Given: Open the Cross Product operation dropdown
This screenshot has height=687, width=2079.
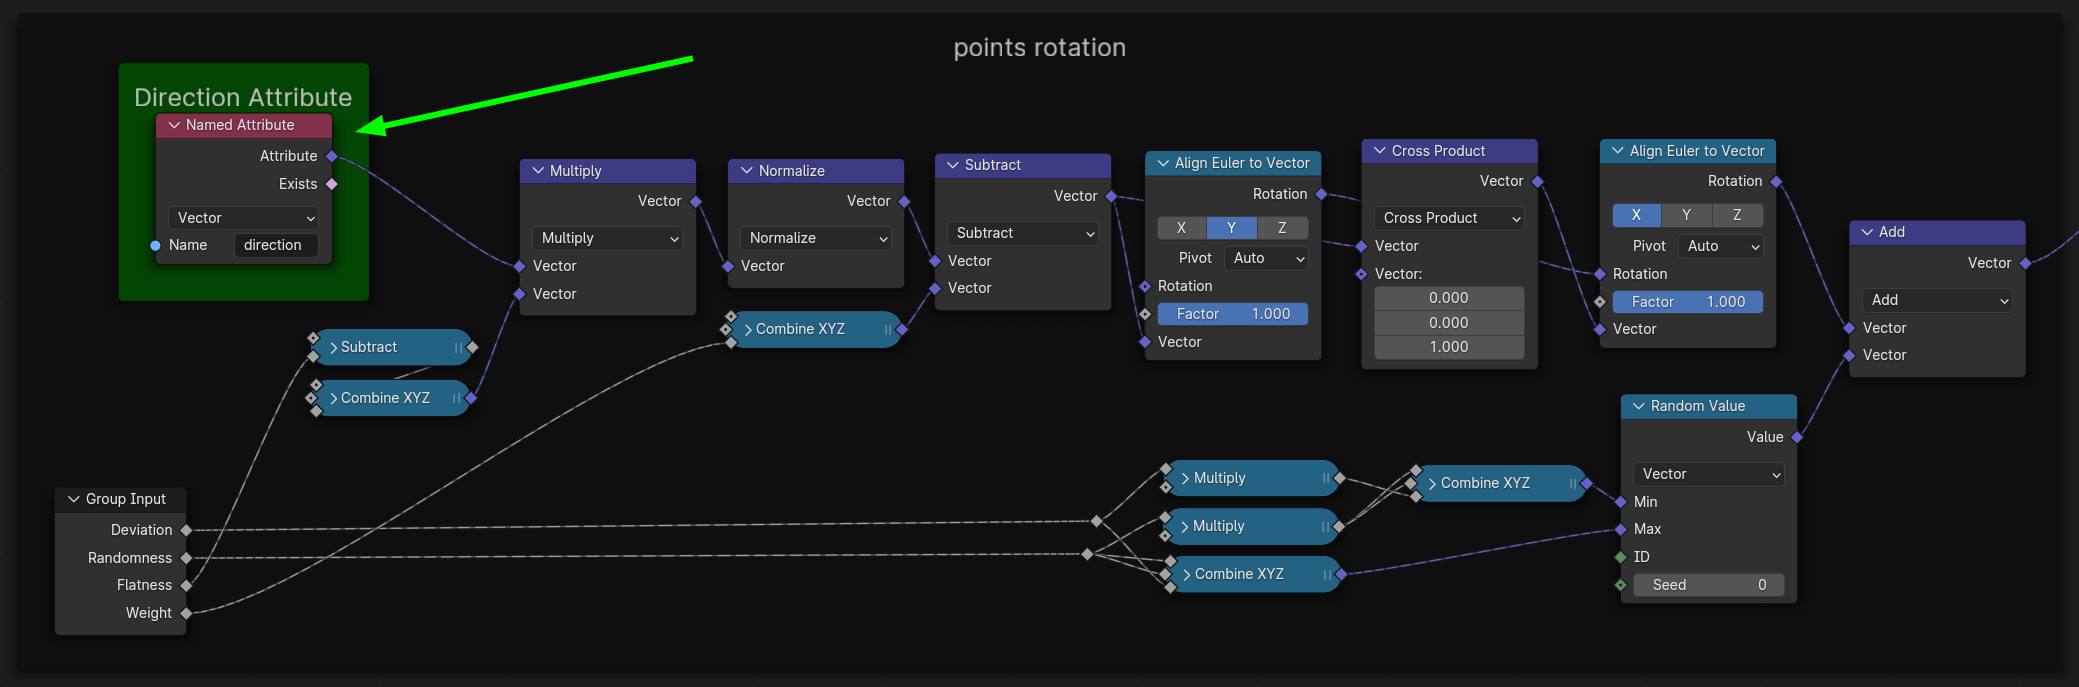Looking at the screenshot, I should point(1449,218).
